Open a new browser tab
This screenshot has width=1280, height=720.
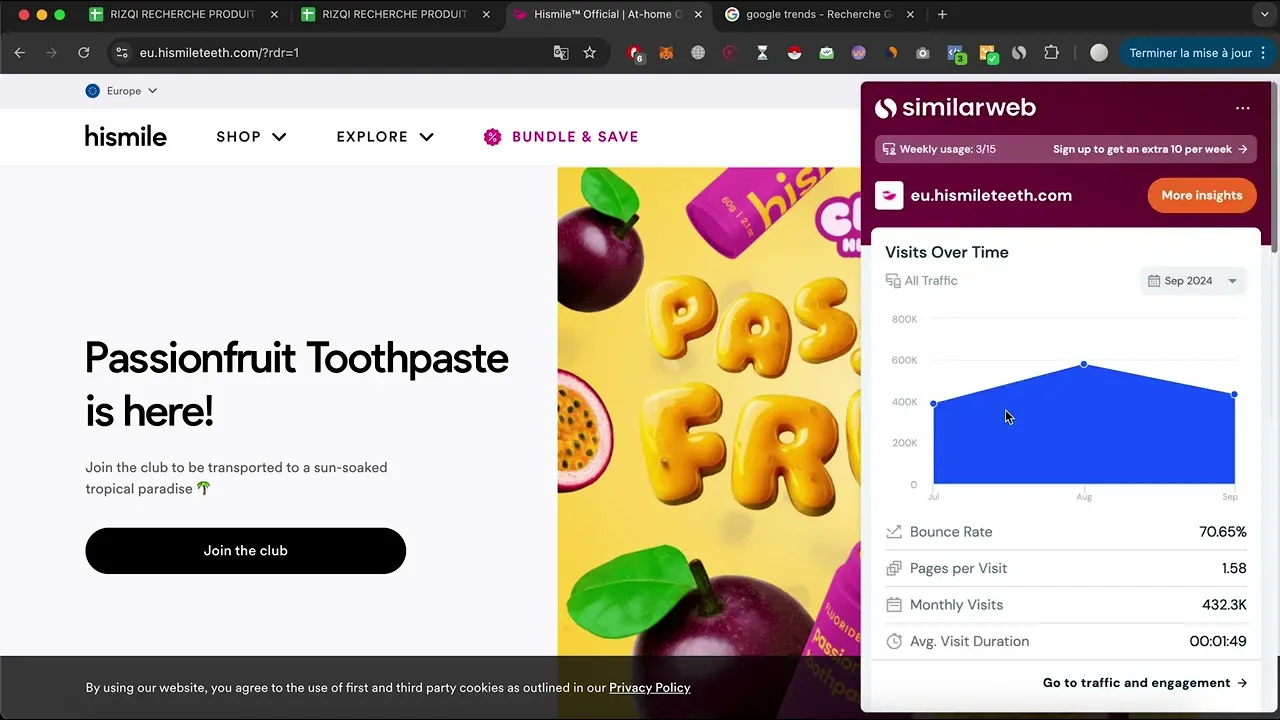(x=942, y=15)
